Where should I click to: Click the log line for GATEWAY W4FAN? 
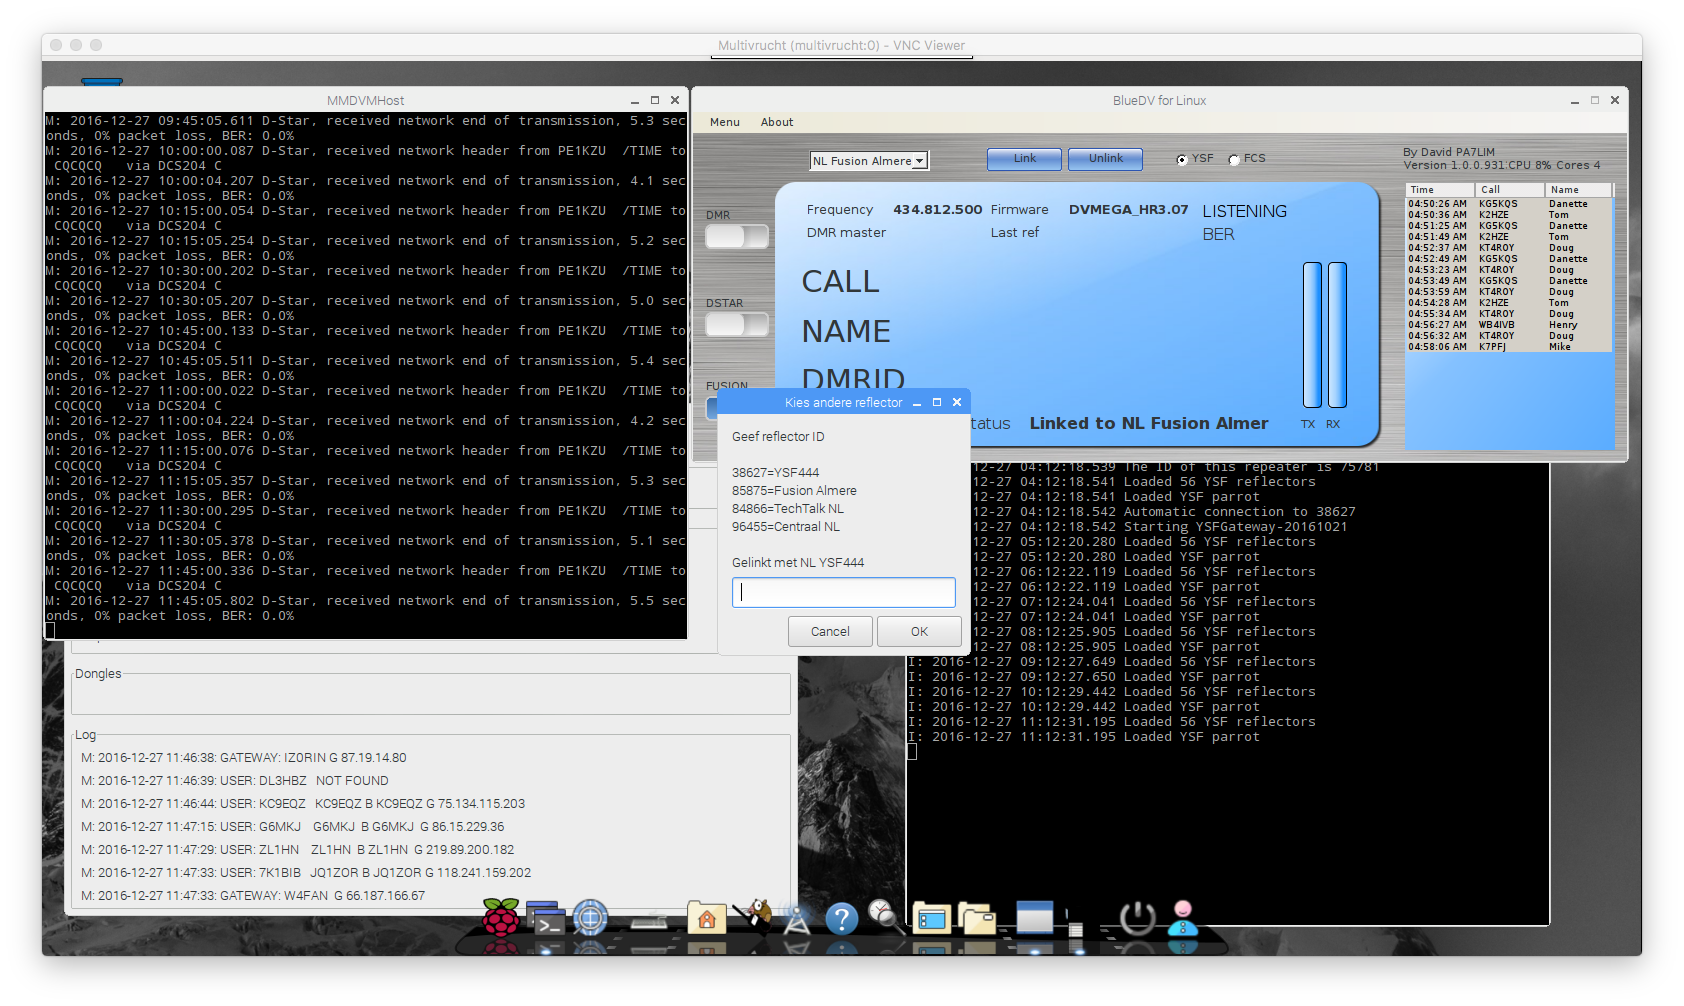[x=253, y=896]
